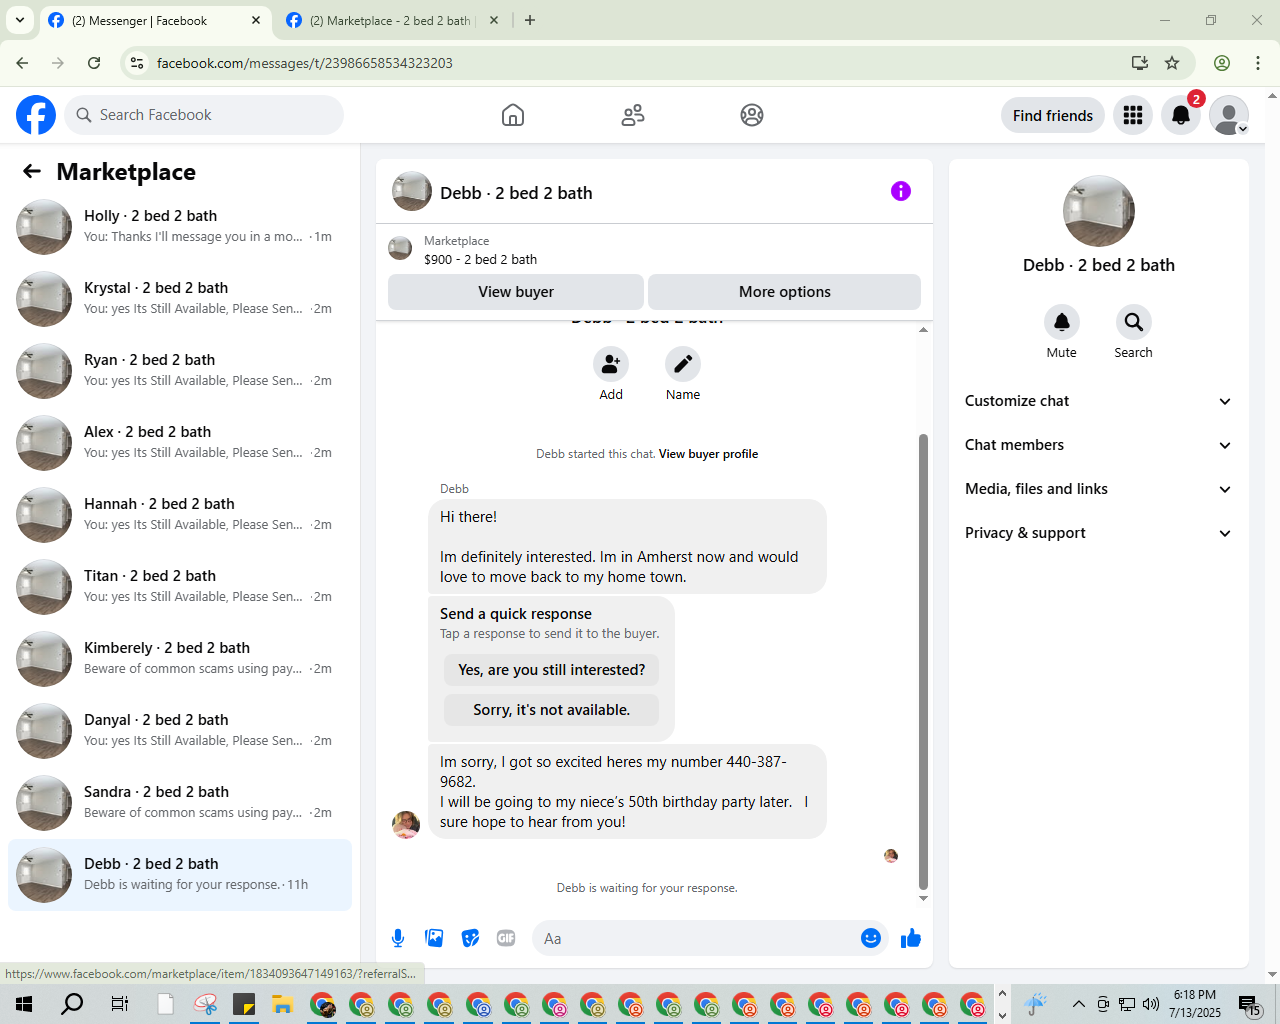Click Debb's sender avatar beside last message

point(406,825)
